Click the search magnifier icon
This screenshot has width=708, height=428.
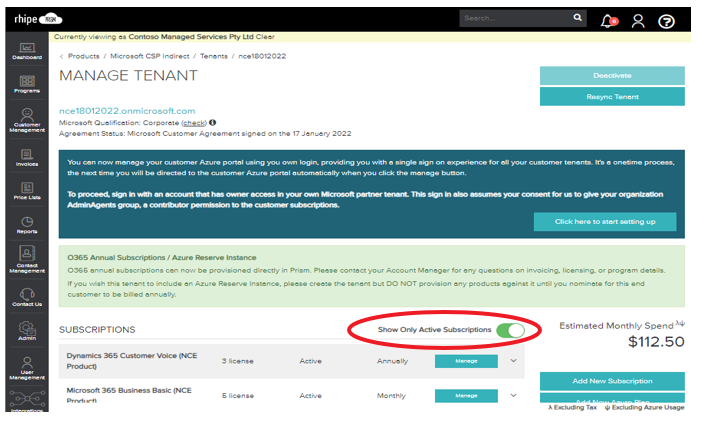(578, 18)
